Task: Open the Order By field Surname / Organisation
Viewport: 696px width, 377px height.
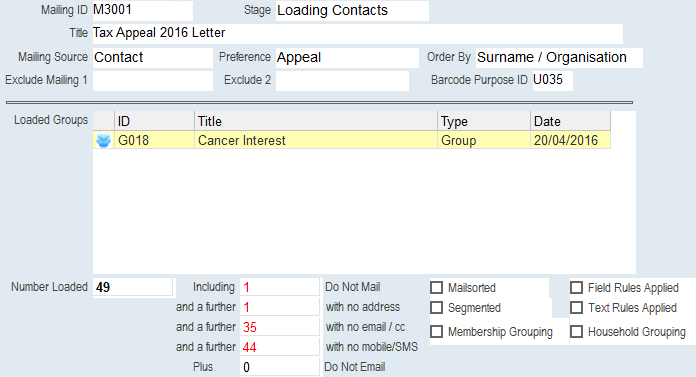Action: (x=559, y=58)
